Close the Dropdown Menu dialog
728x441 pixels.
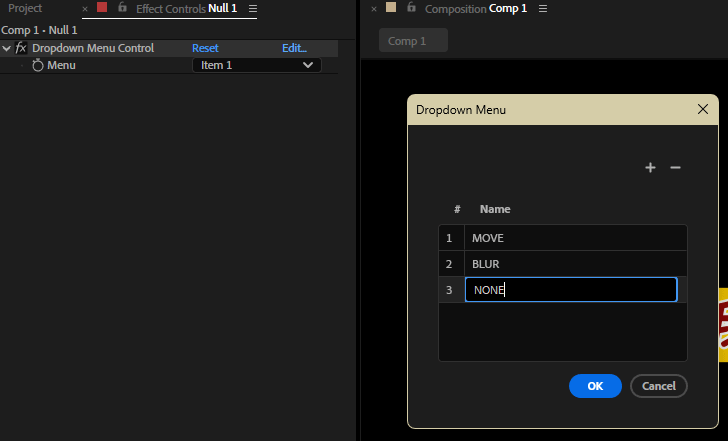point(702,109)
